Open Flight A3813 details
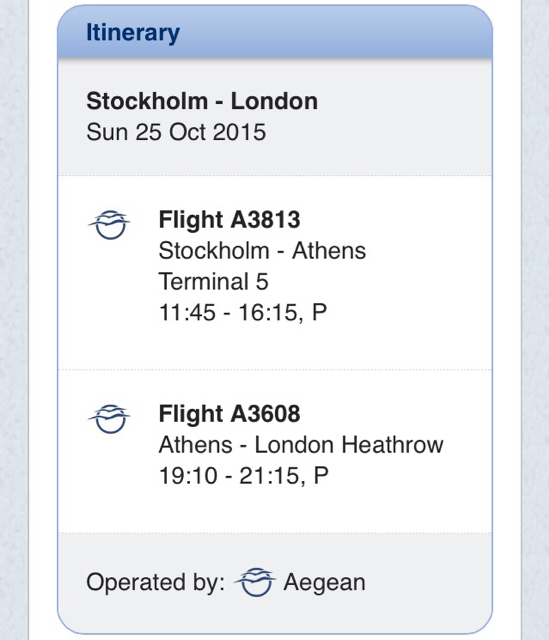549x640 pixels. click(229, 220)
